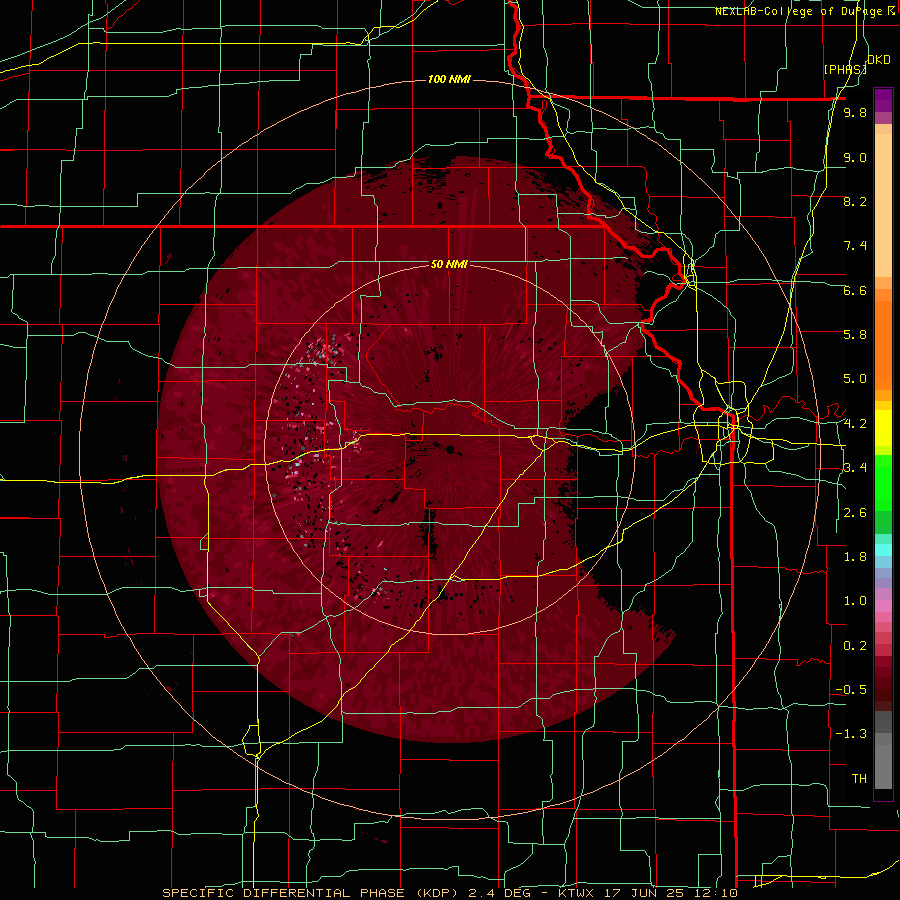Pick the pink band on the color bar
Image resolution: width=900 pixels, height=900 pixels.
(x=883, y=606)
